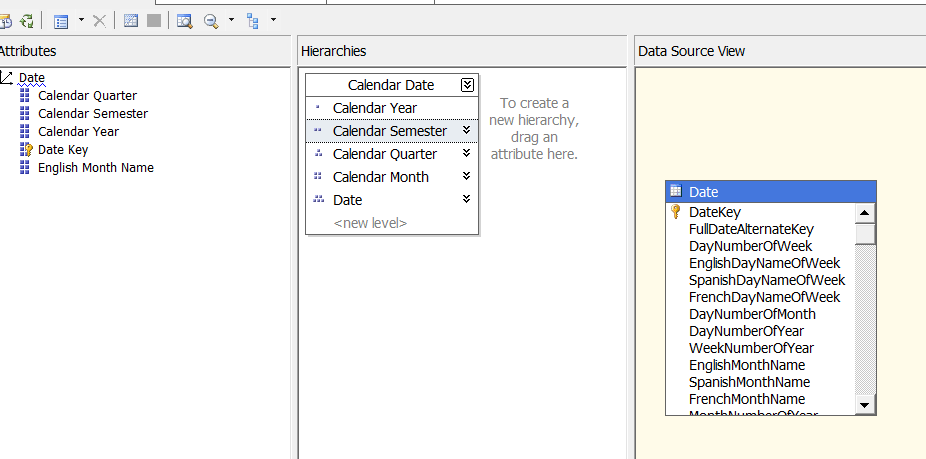Select the WeekNumberOfYear column

click(x=752, y=349)
